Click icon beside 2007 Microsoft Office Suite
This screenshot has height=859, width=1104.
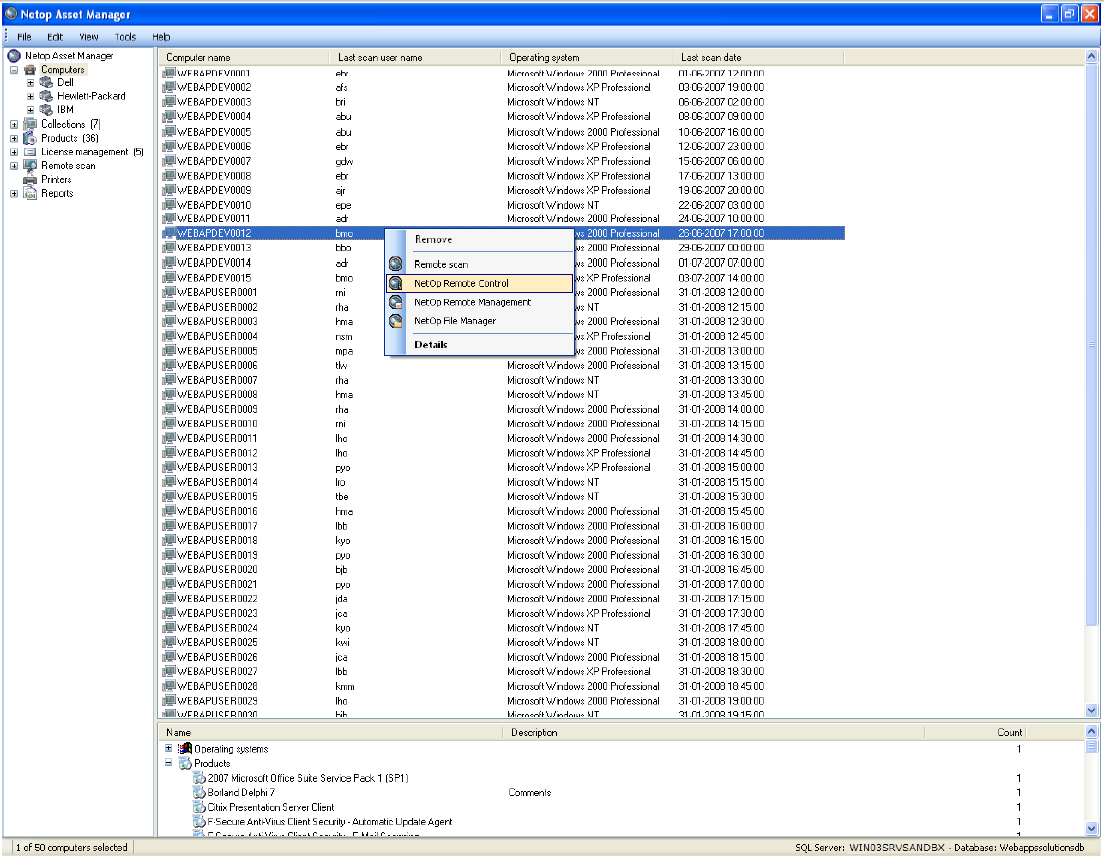(200, 778)
